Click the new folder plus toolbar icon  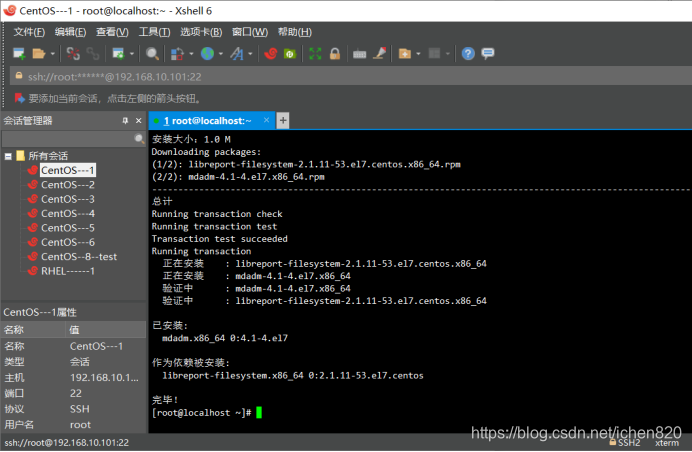pyautogui.click(x=405, y=54)
